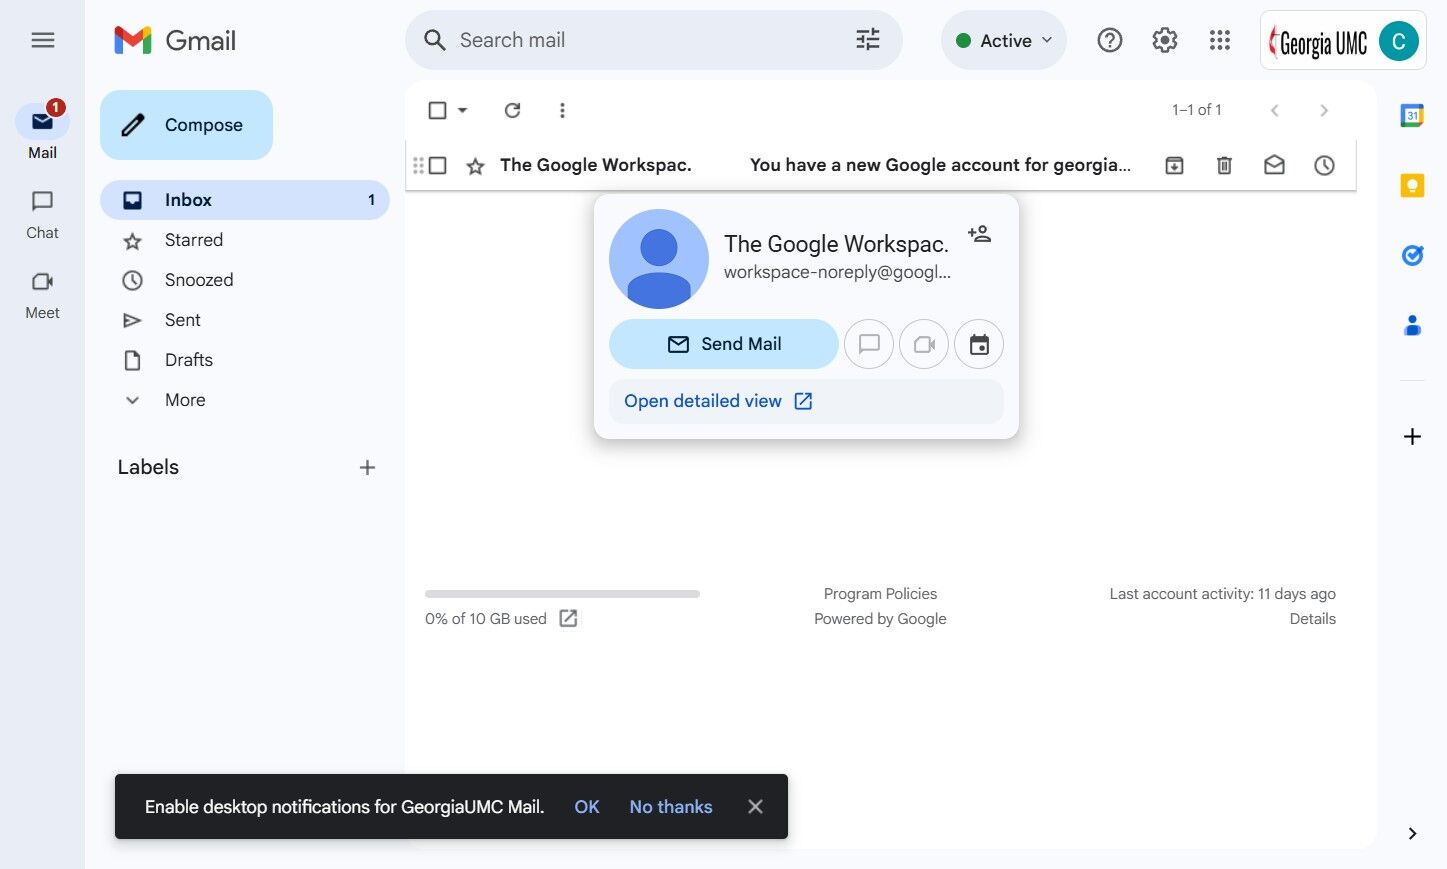Open Support help icon
The height and width of the screenshot is (869, 1447).
[1110, 40]
